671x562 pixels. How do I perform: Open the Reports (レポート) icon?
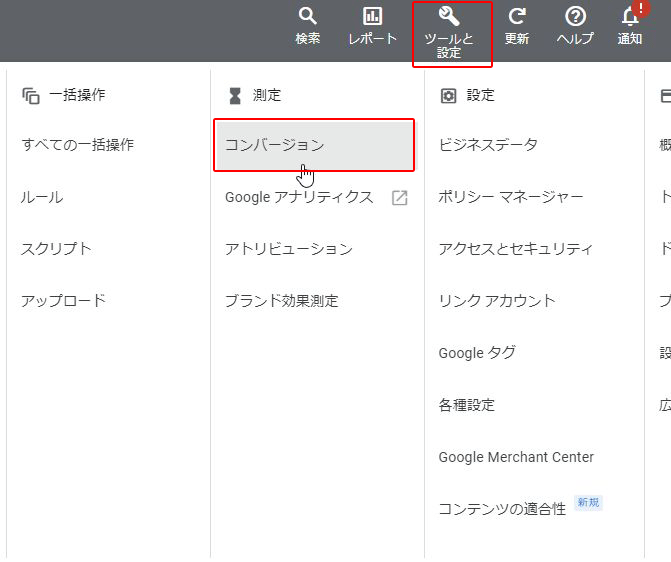click(372, 17)
